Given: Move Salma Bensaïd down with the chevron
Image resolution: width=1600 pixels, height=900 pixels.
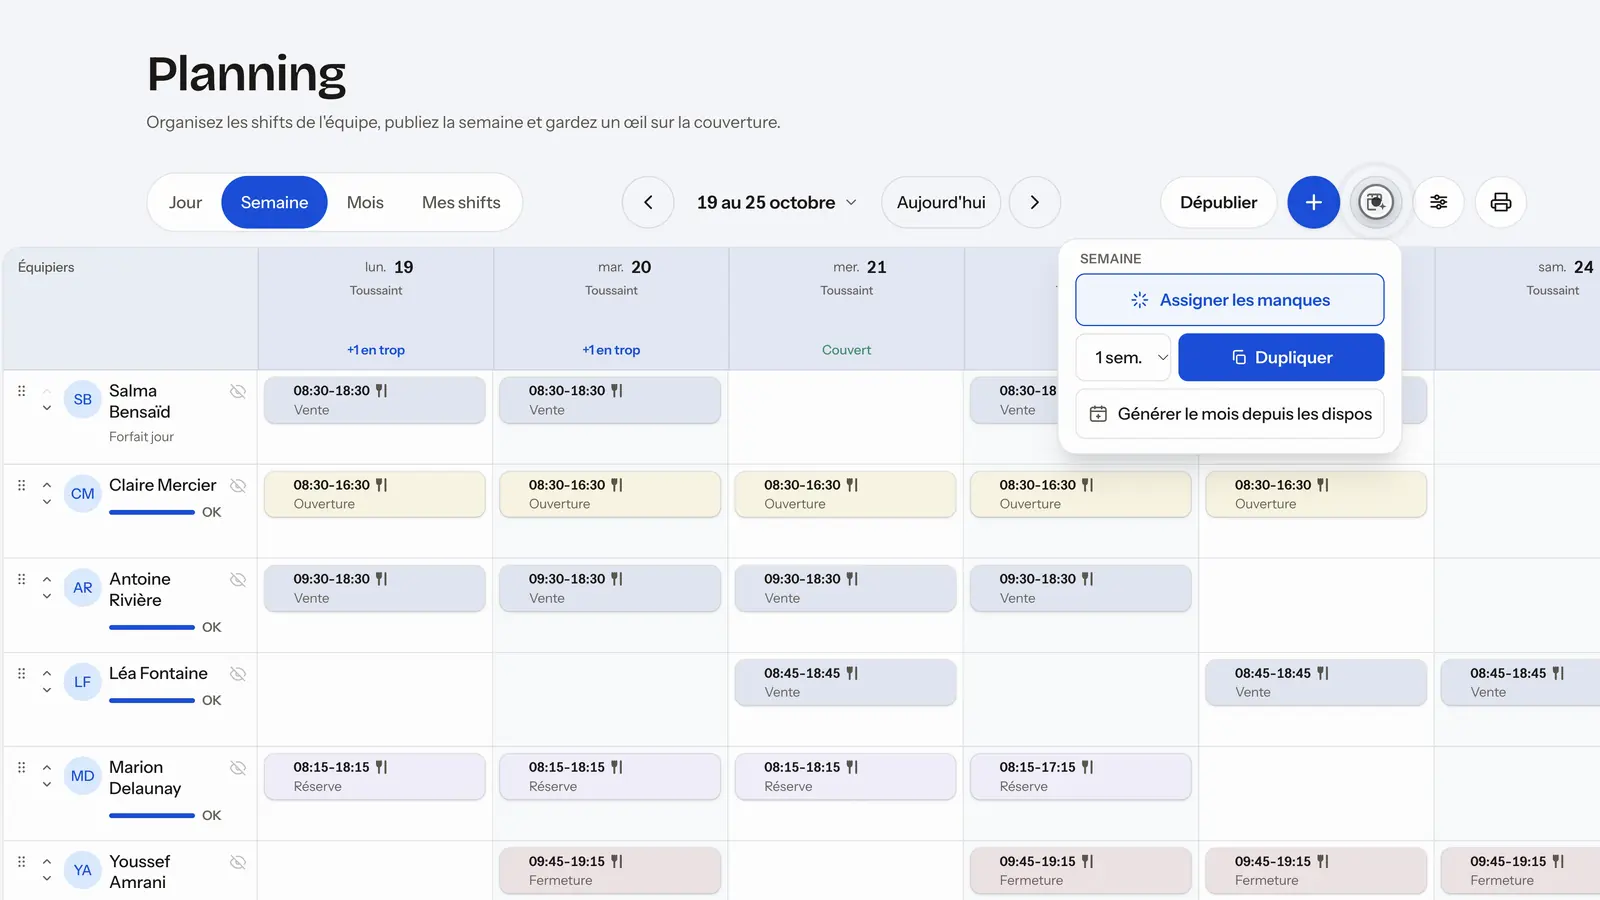Looking at the screenshot, I should [x=47, y=408].
